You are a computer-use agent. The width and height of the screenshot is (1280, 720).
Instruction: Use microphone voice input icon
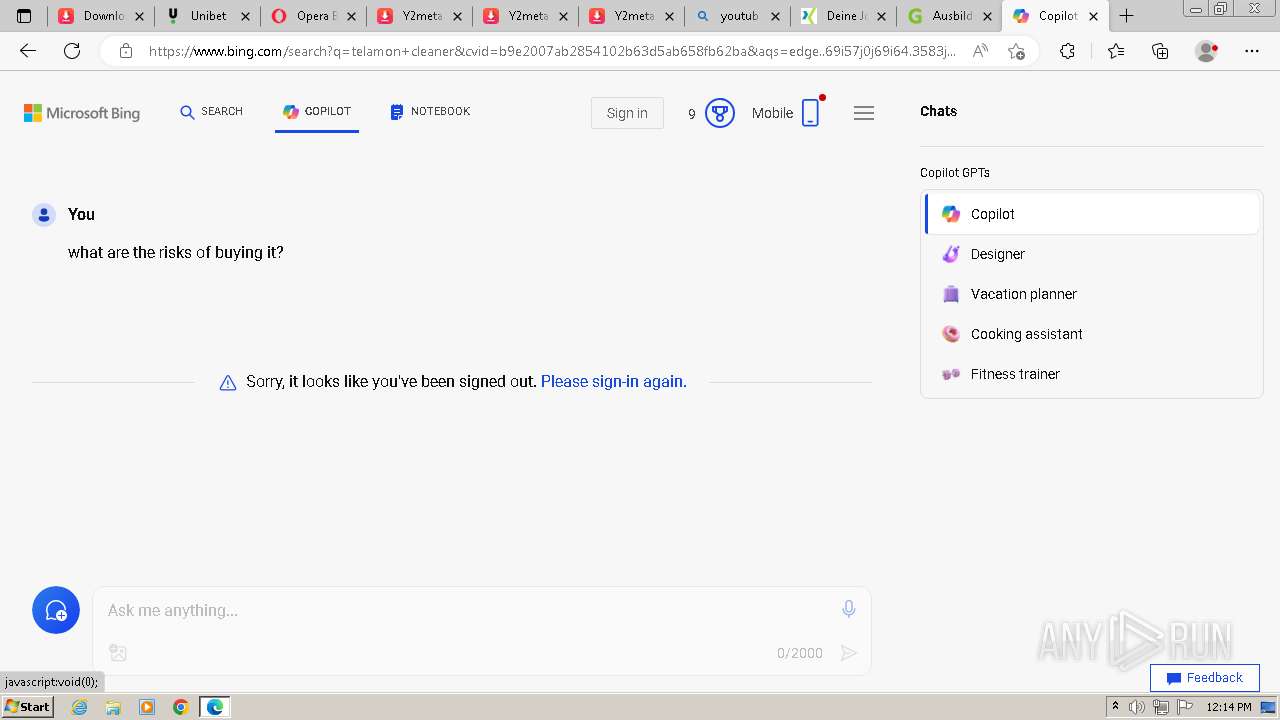pos(849,609)
